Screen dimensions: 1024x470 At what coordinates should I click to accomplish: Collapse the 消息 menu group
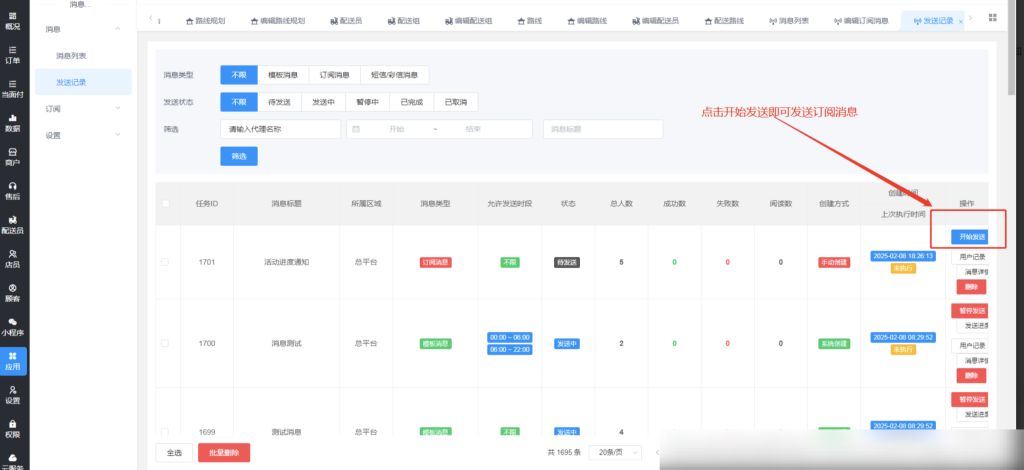(118, 30)
